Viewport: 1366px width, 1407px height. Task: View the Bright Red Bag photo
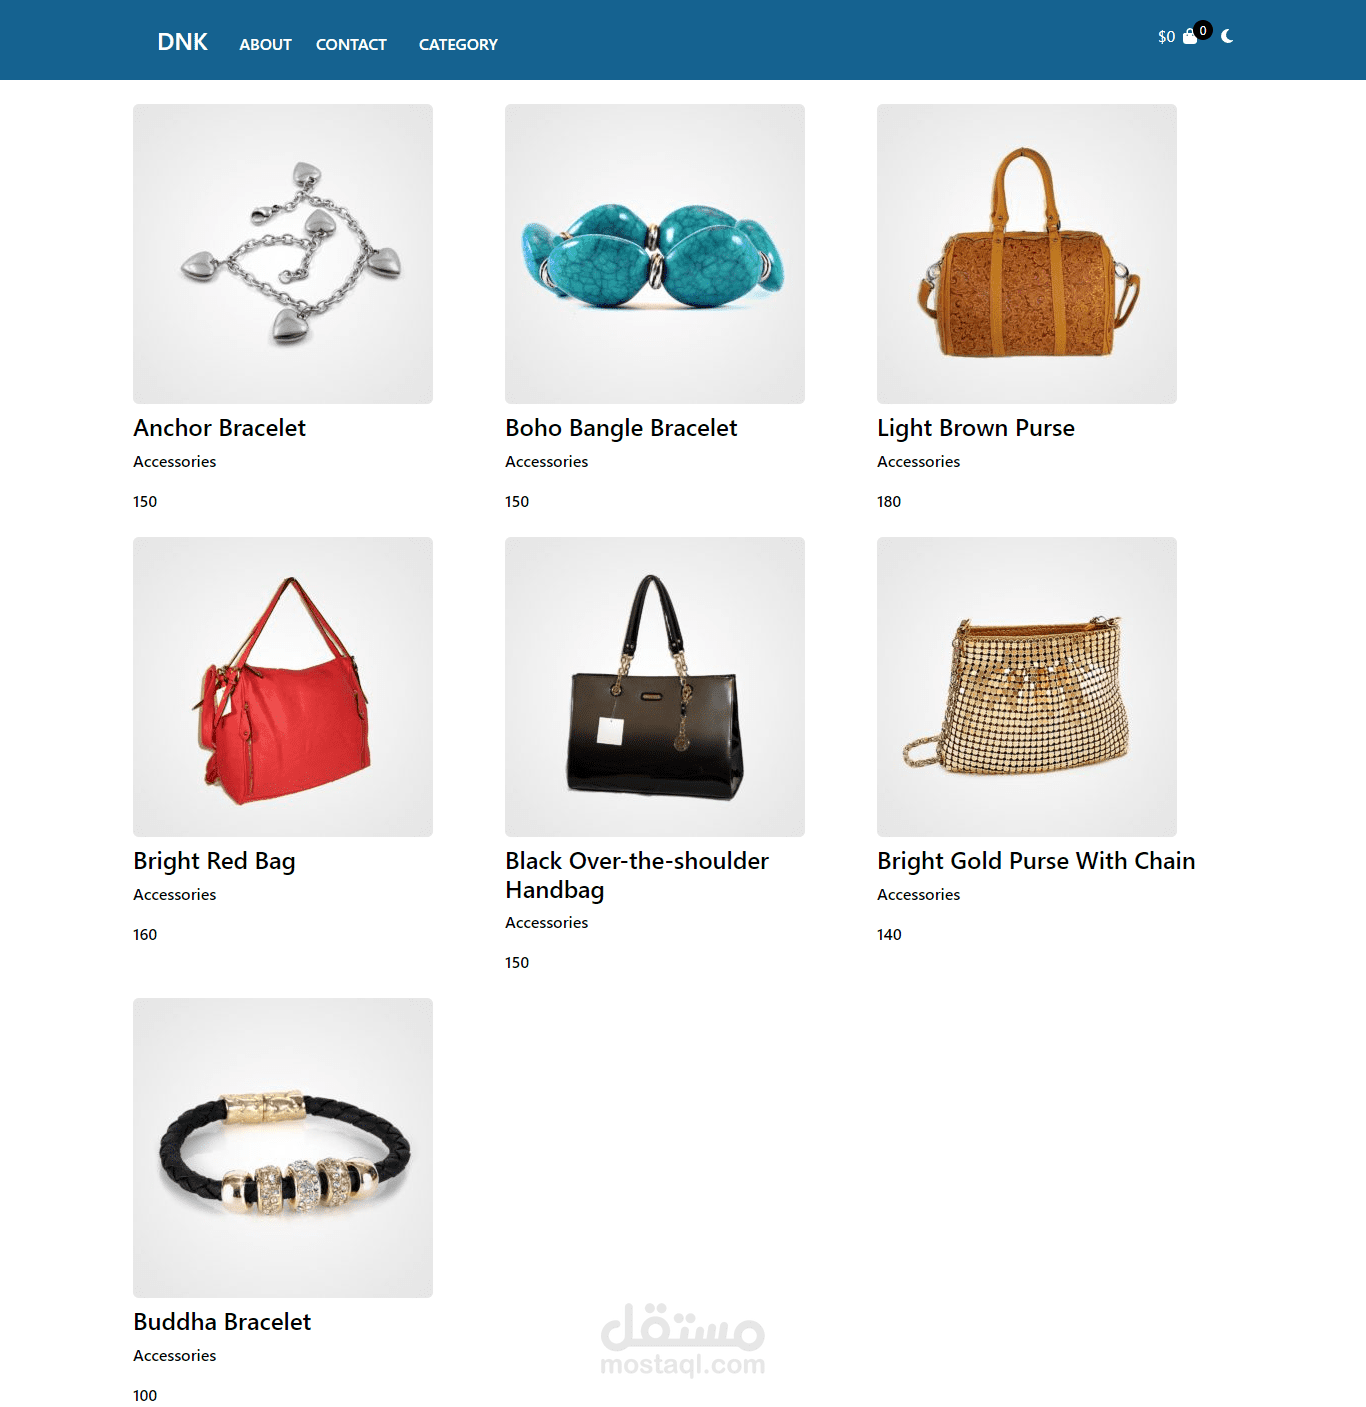(x=283, y=687)
